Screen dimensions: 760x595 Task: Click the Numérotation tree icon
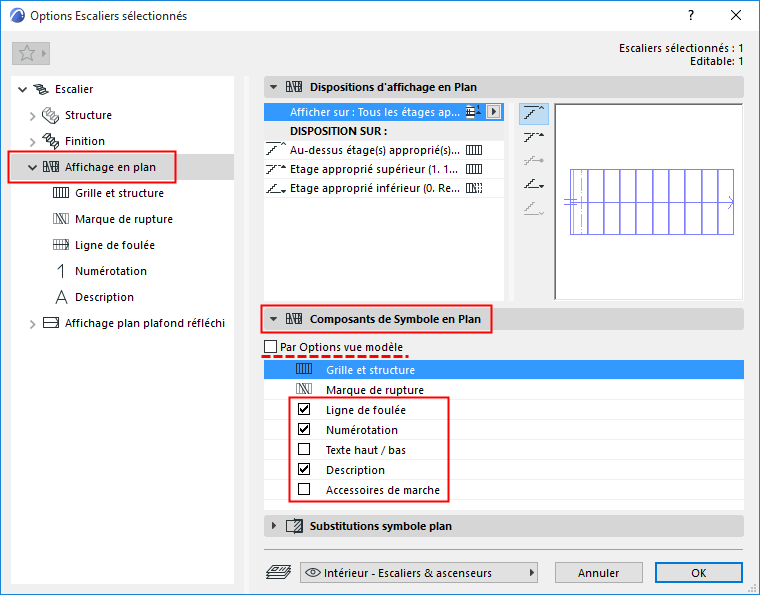[61, 271]
